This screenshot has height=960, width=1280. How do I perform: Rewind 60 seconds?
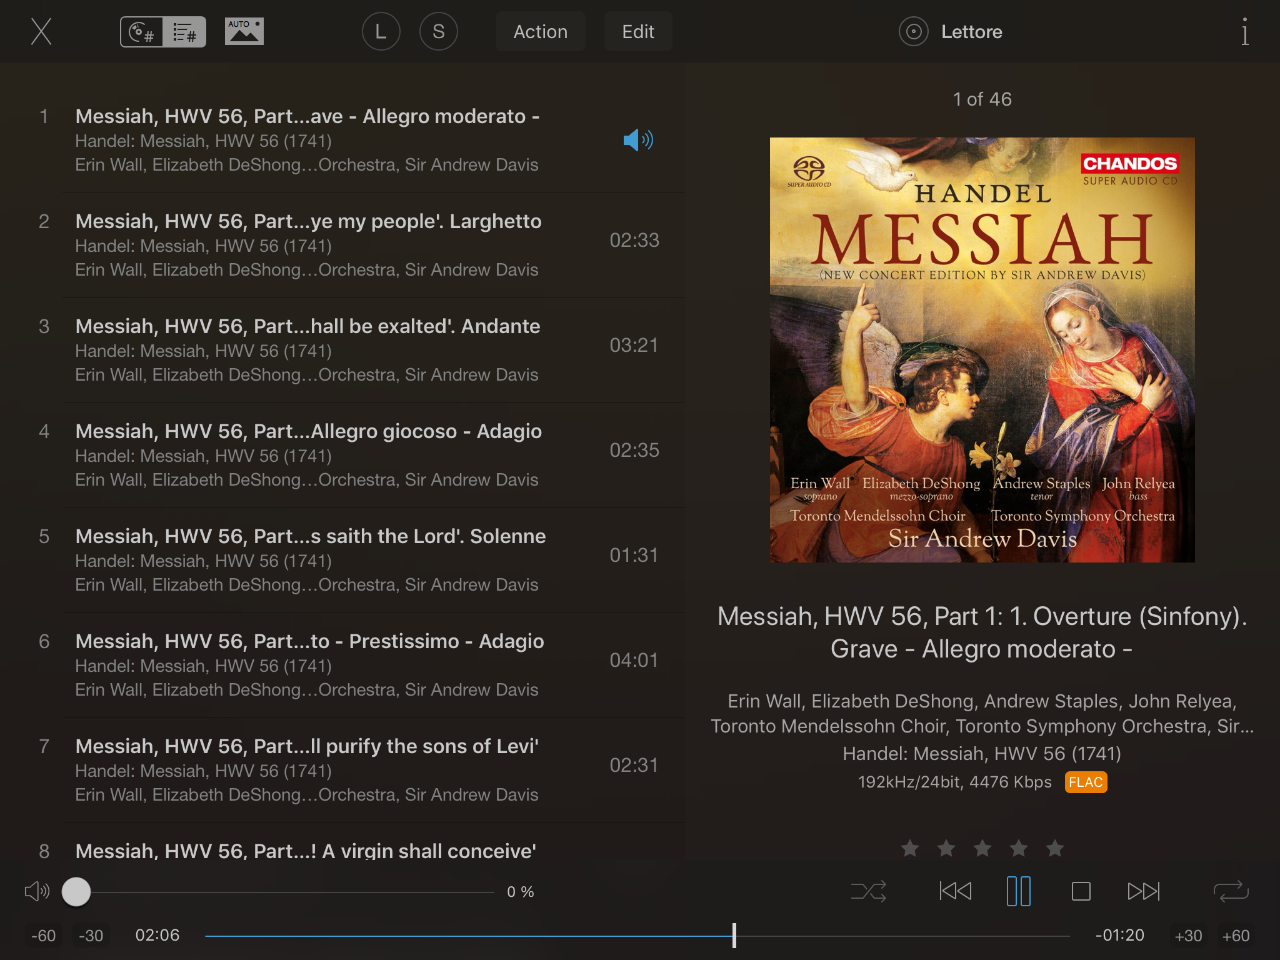43,936
